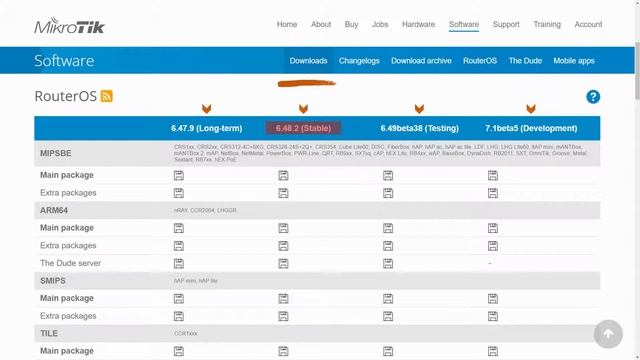Open the Mobile apps tab

574,61
